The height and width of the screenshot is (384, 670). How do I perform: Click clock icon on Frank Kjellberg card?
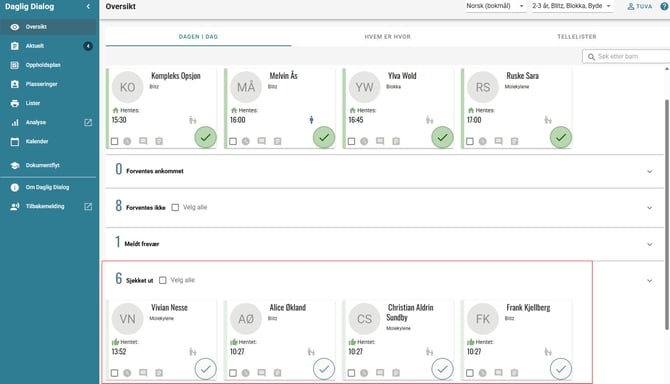pyautogui.click(x=482, y=373)
